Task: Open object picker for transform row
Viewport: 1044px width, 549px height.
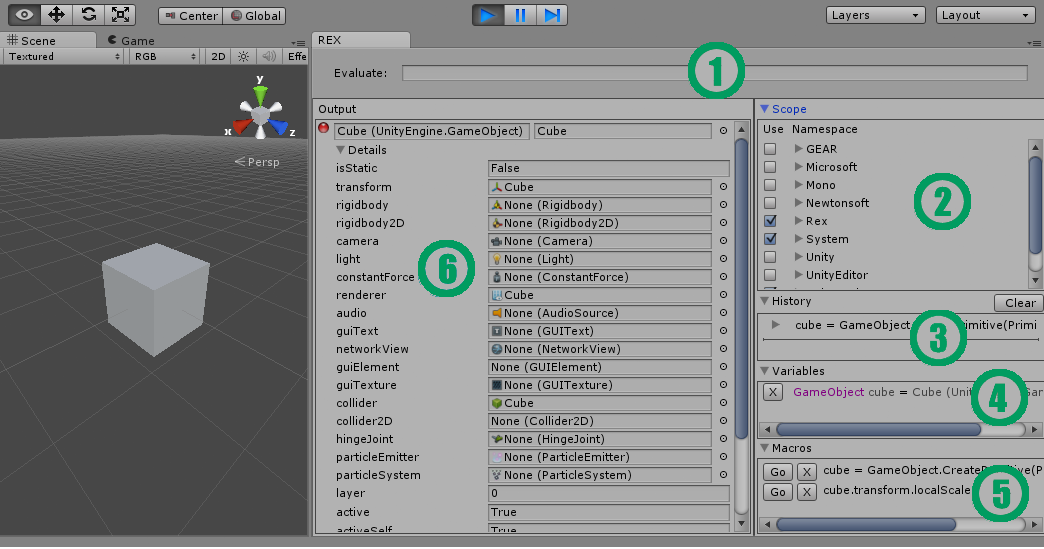Action: 723,187
